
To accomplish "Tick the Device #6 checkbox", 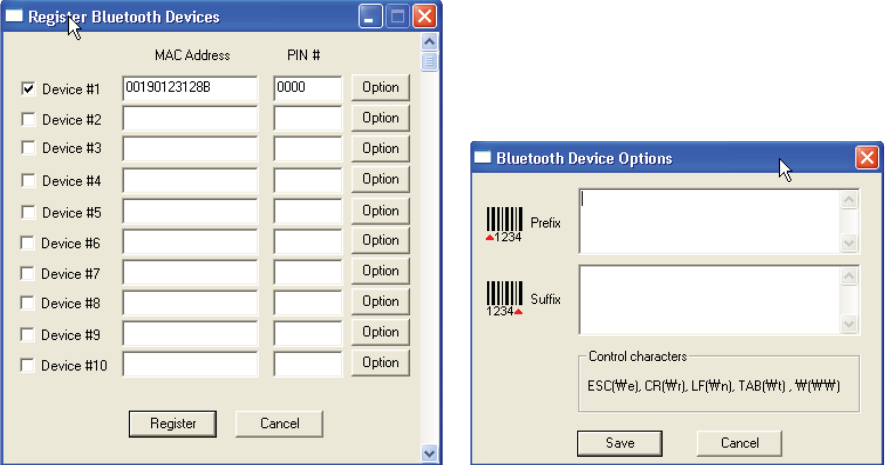I will (27, 243).
